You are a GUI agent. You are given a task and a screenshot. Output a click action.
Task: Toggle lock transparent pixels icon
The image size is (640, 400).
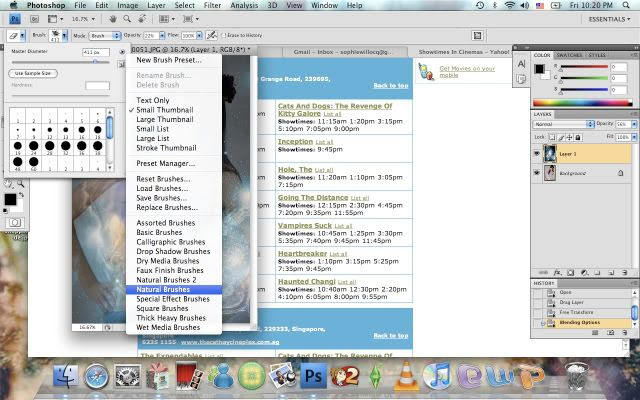coord(552,138)
